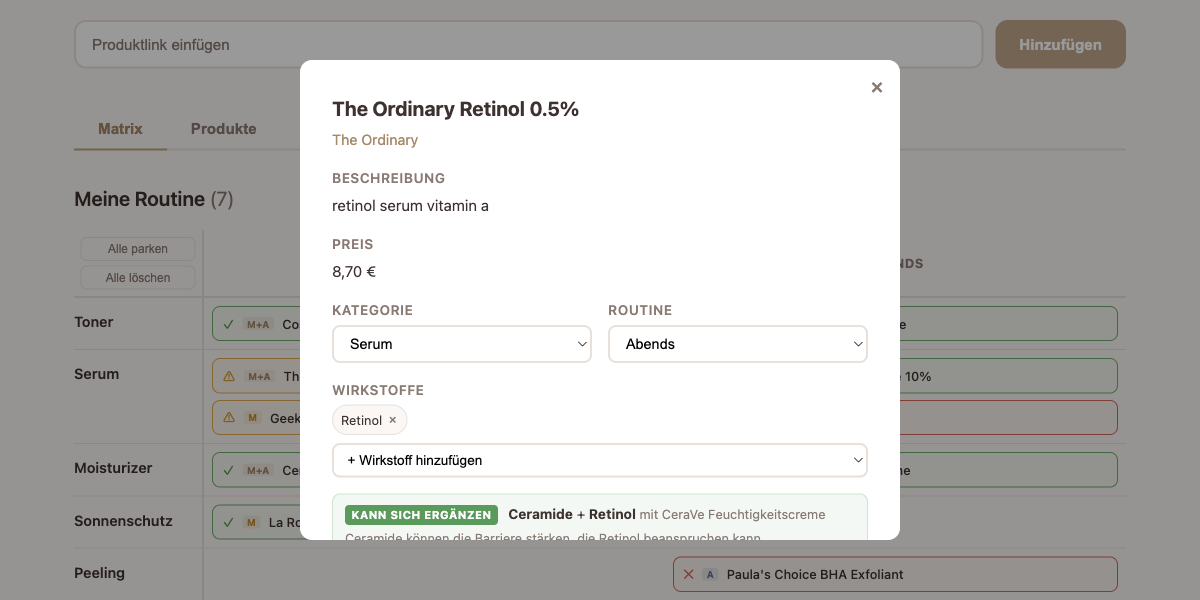The width and height of the screenshot is (1200, 600).
Task: Remove the Retinol ingredient chip
Action: pyautogui.click(x=393, y=420)
